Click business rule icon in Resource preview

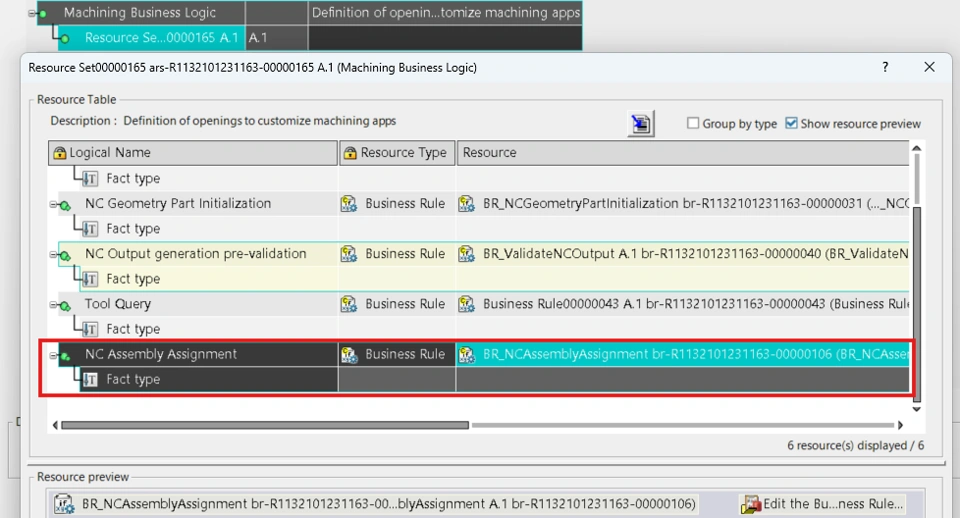click(64, 504)
